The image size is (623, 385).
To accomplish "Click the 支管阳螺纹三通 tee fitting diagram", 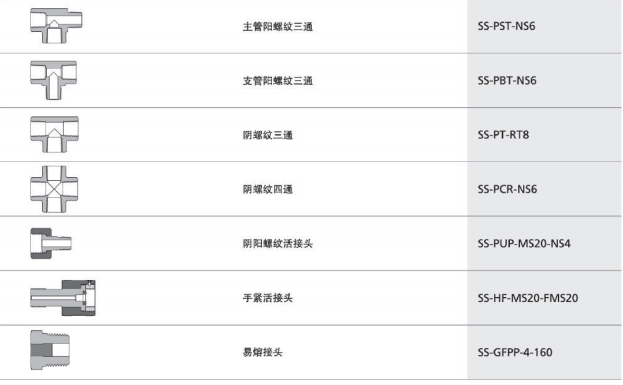I will coord(54,80).
